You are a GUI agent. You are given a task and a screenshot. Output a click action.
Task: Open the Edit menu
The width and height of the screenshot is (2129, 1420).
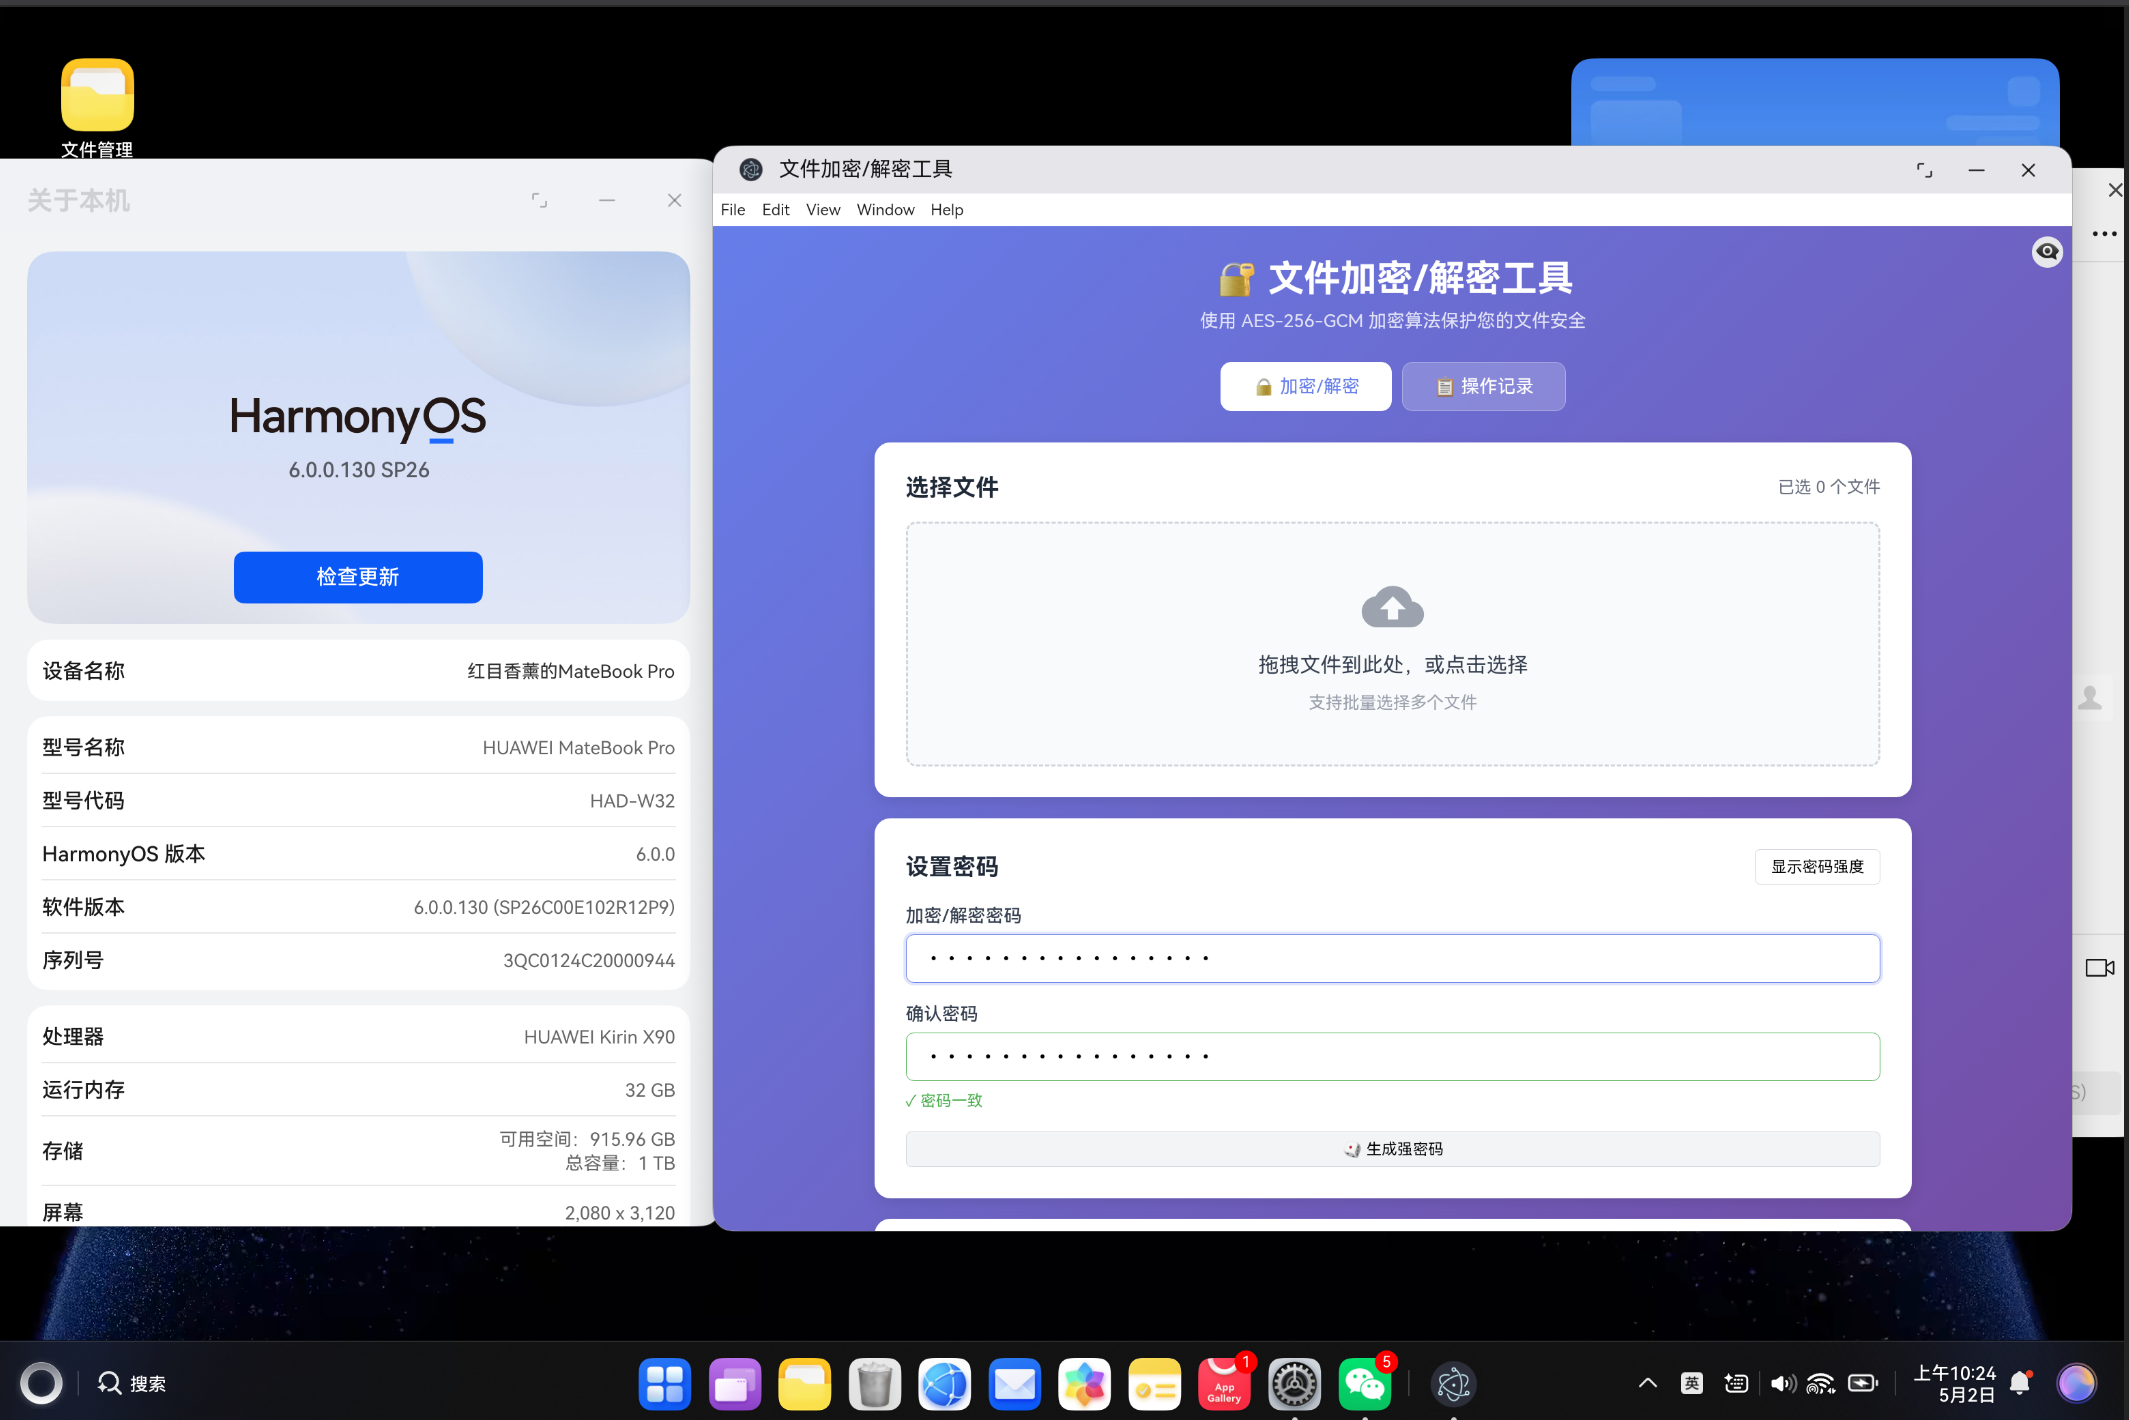pyautogui.click(x=775, y=210)
